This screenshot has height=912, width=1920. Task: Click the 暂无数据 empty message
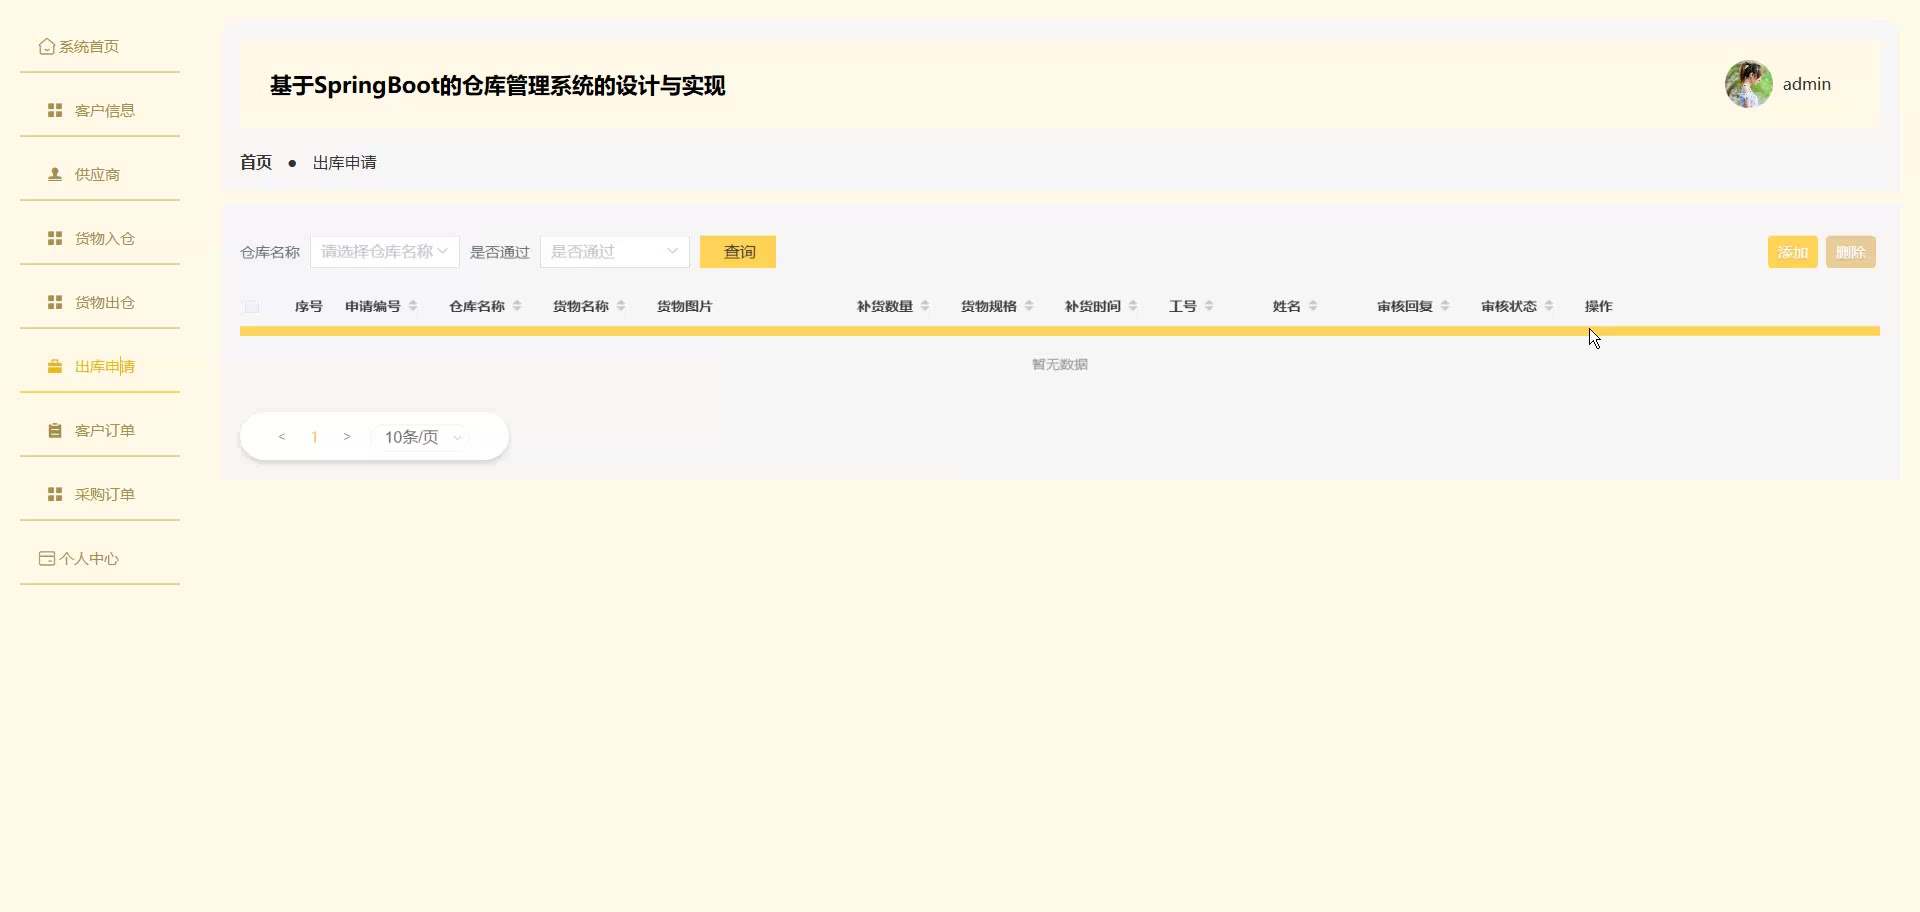1060,365
